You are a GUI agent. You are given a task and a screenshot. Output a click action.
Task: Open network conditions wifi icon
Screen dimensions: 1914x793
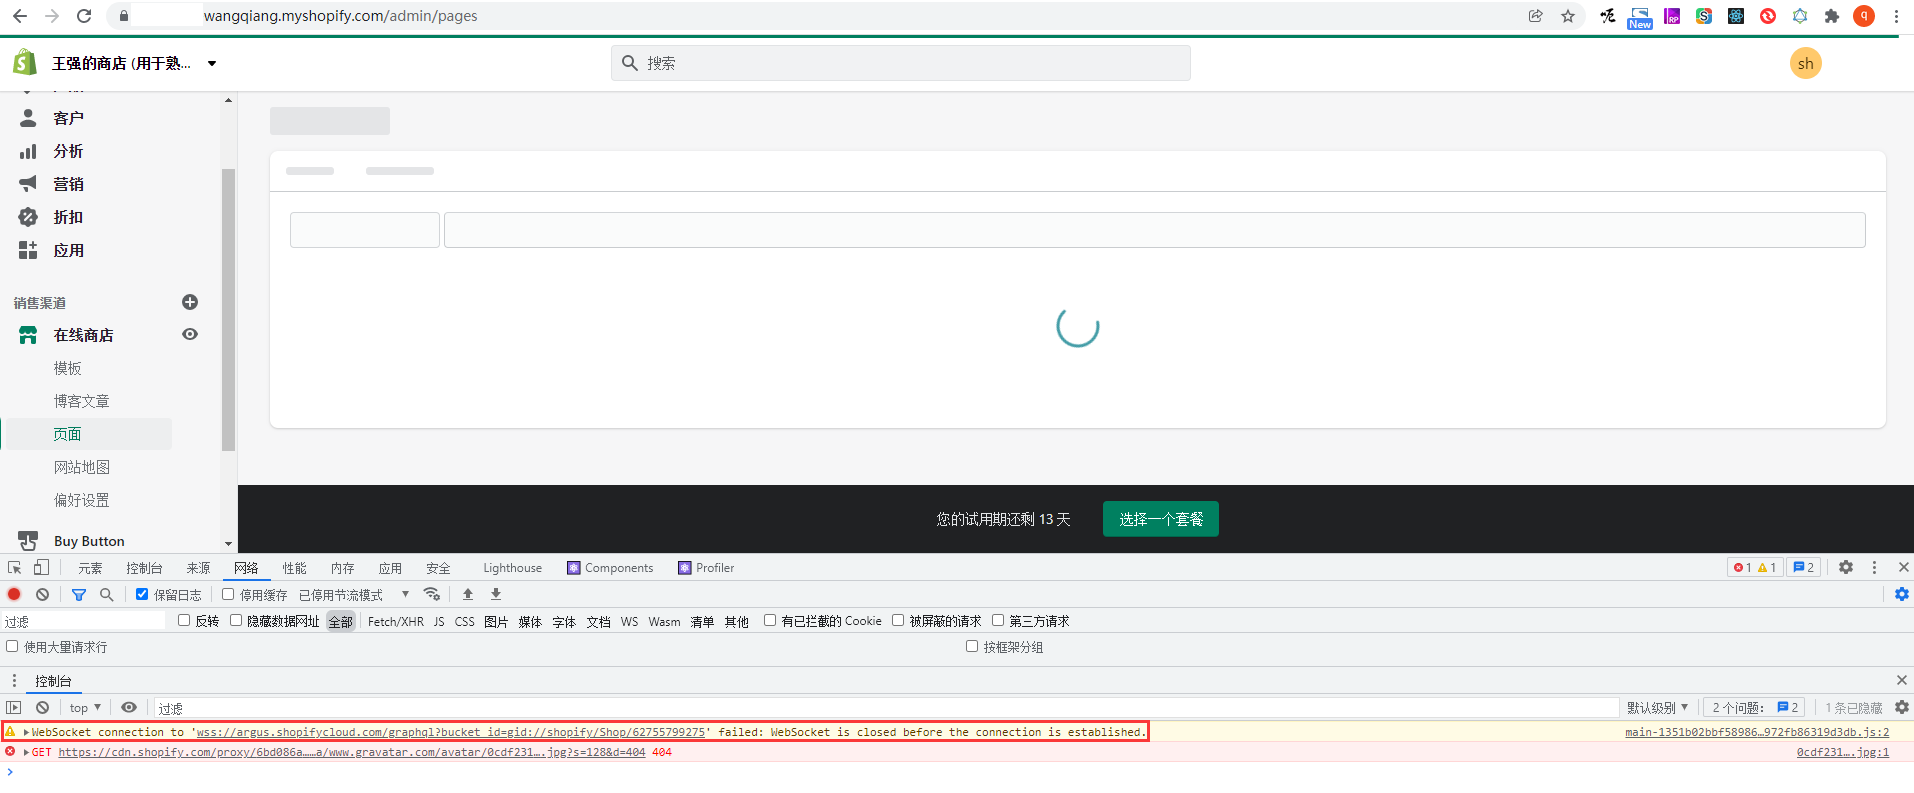(x=432, y=594)
